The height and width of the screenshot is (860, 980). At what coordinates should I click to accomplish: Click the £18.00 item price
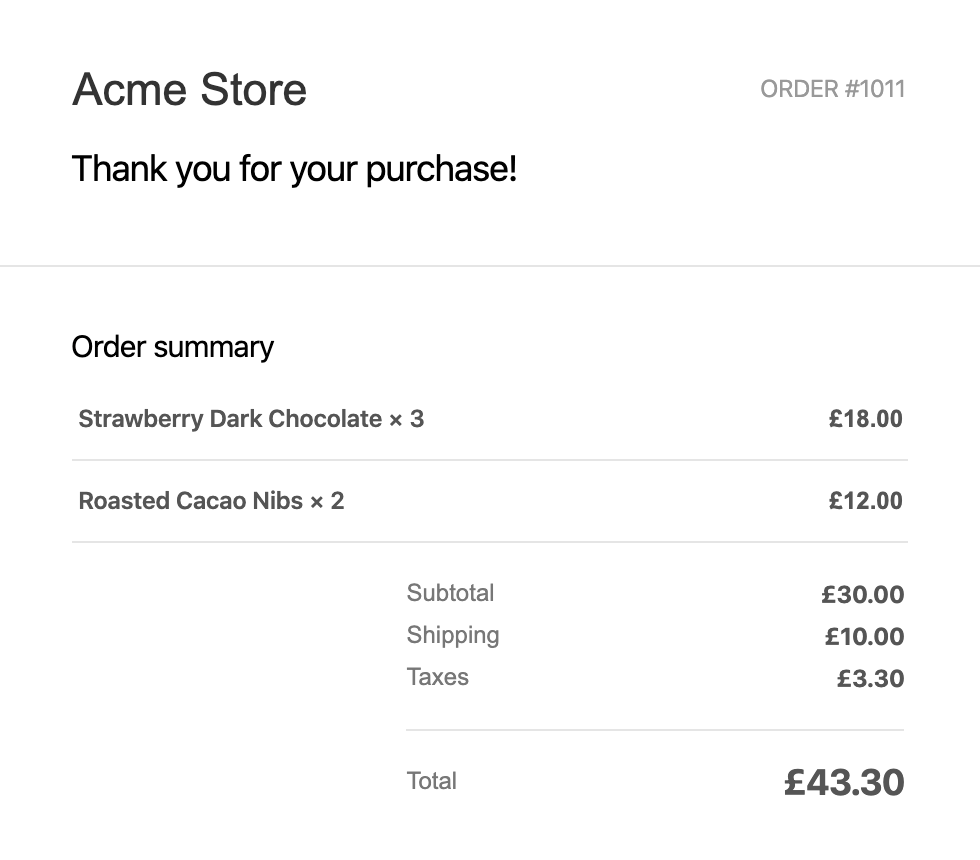pos(866,419)
